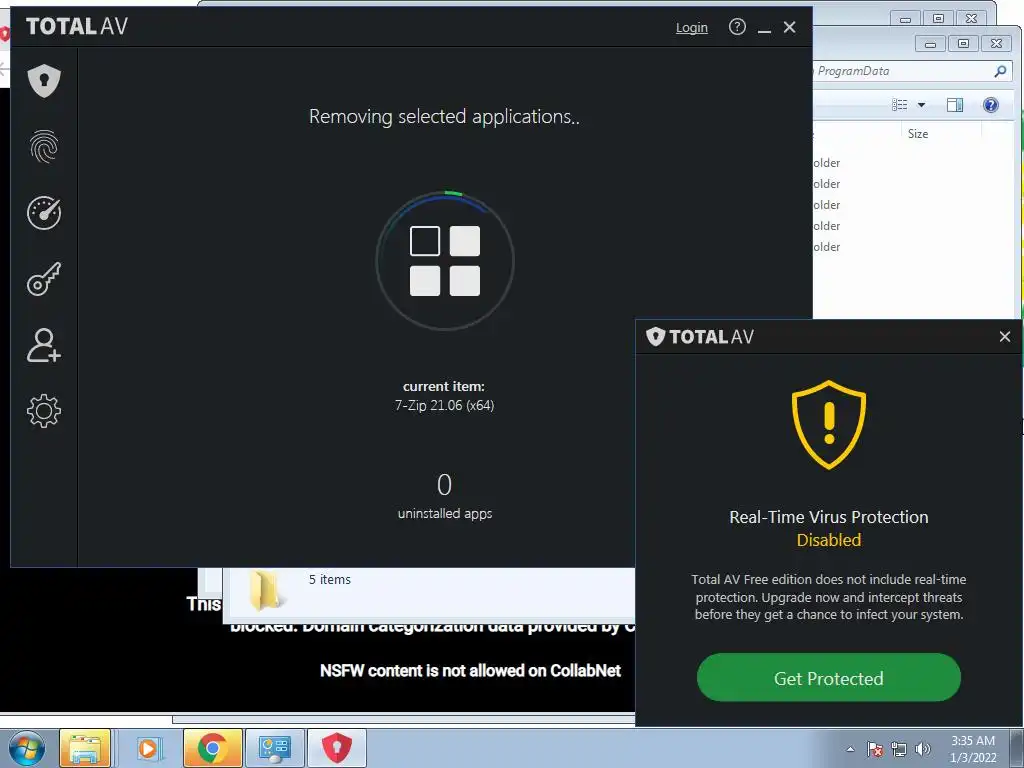
Task: Open Action Center flag tray icon
Action: pyautogui.click(x=875, y=749)
